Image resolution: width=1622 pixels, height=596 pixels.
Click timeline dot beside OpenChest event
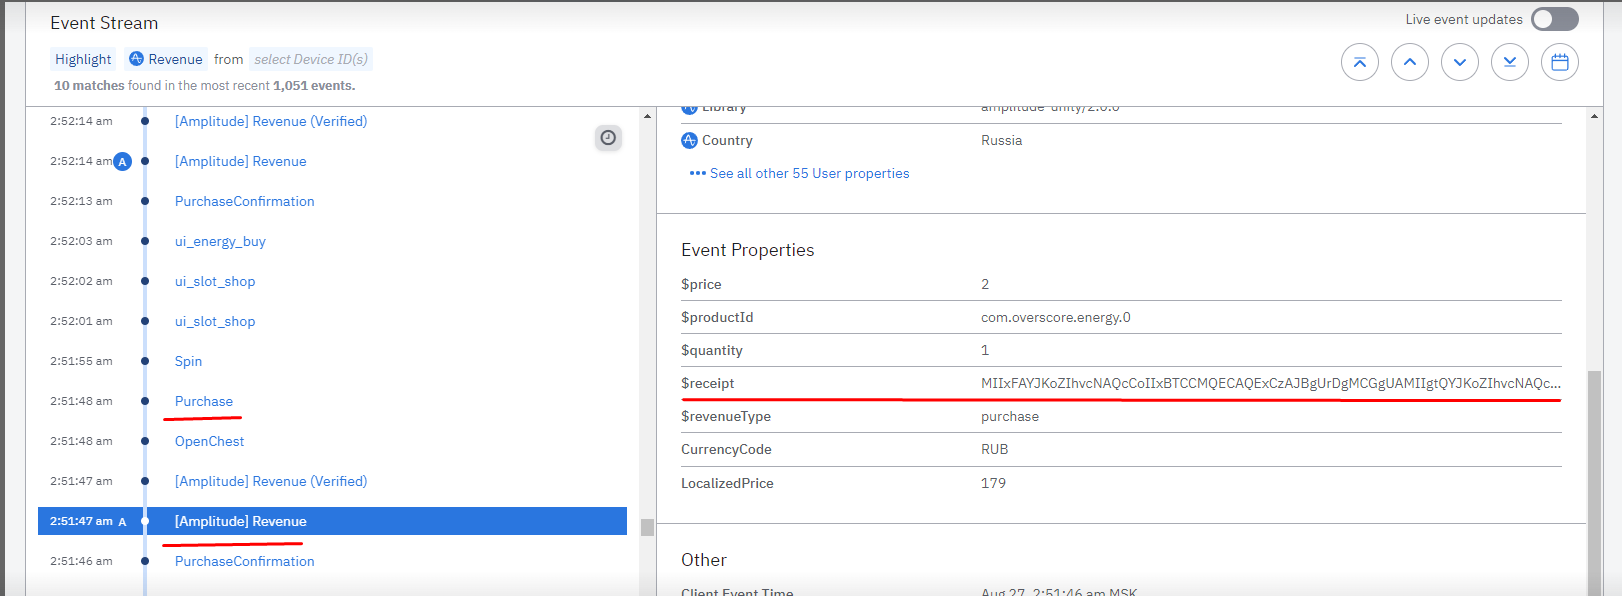[x=145, y=441]
